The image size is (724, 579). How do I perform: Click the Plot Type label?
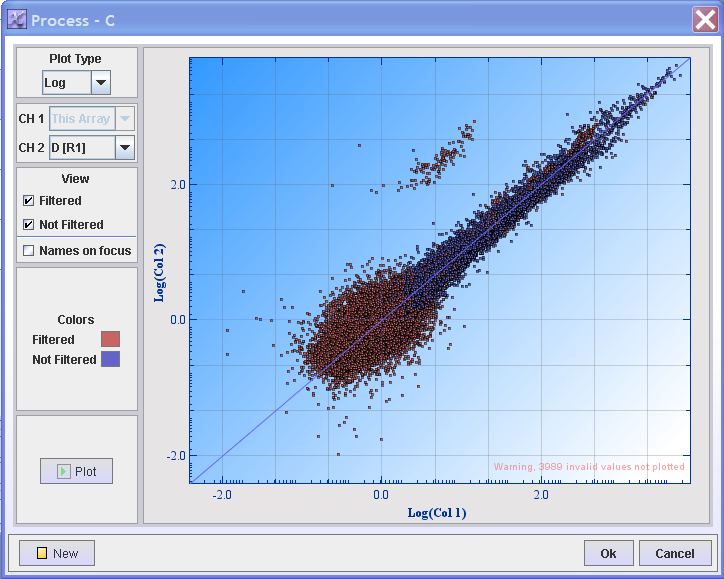(x=75, y=59)
